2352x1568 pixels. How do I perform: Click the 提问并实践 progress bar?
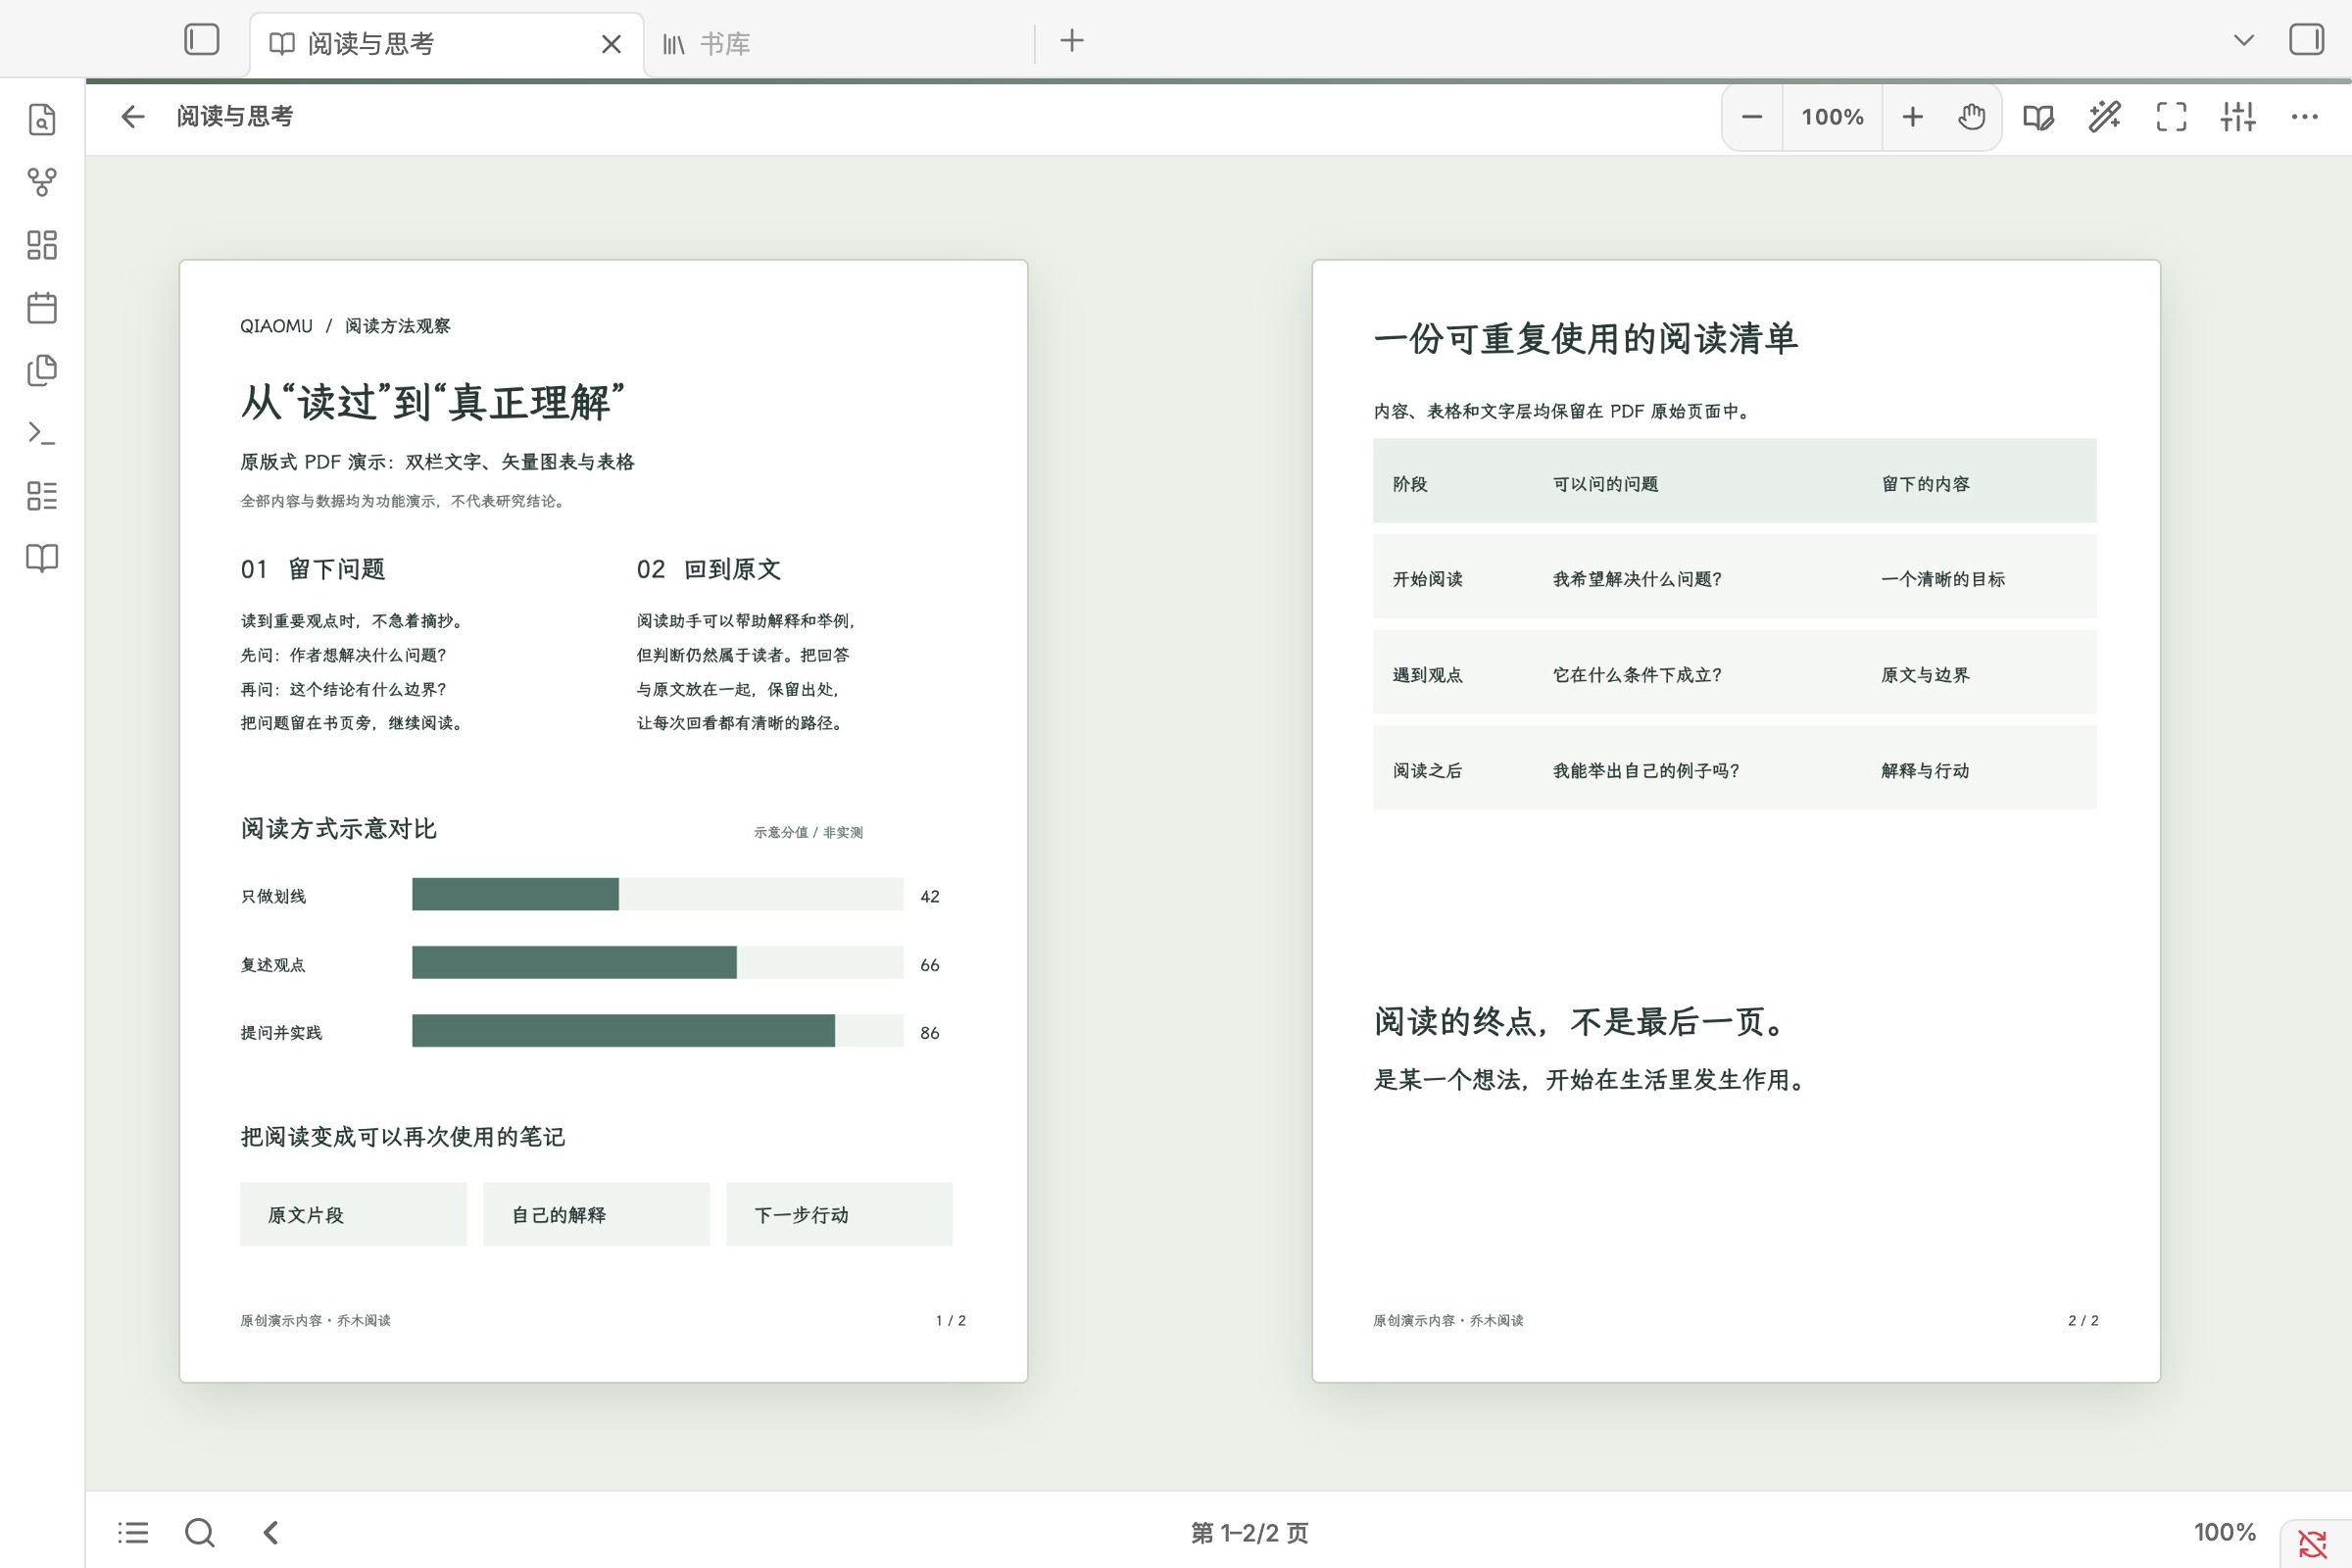pos(657,1031)
